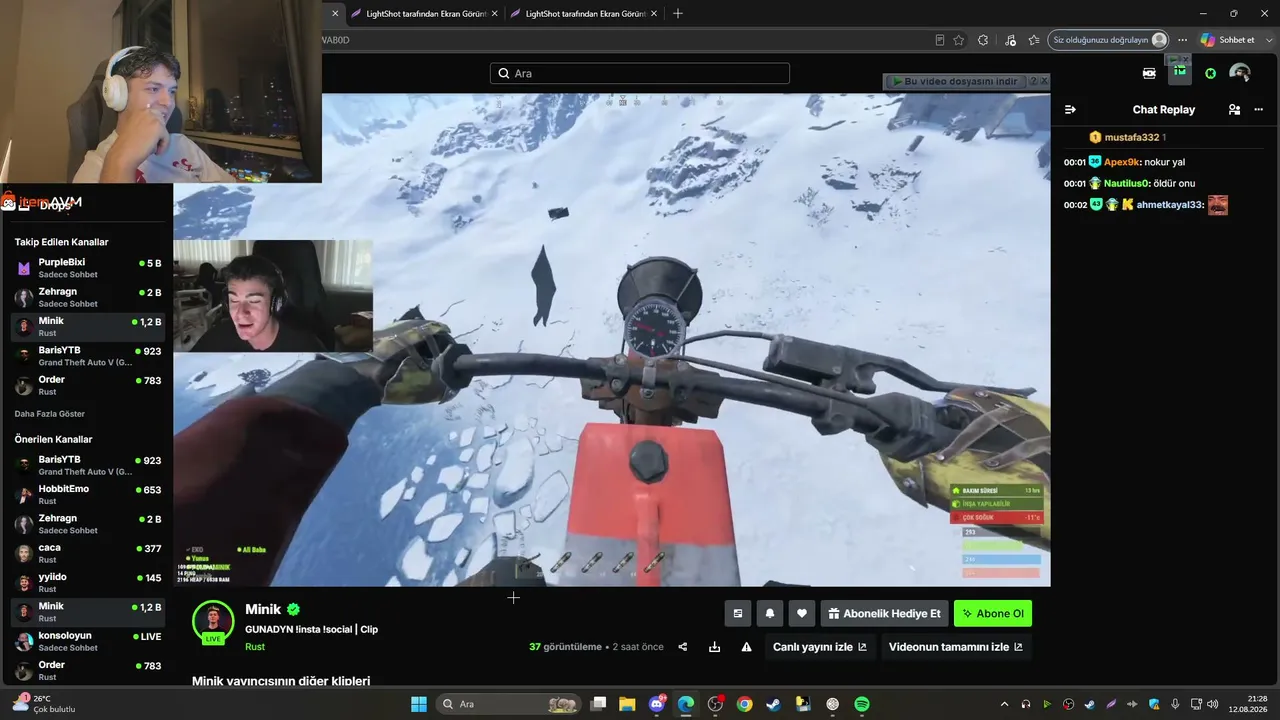Viewport: 1280px width, 720px height.
Task: Open HobbitEmo in recommended channels
Action: (87, 494)
